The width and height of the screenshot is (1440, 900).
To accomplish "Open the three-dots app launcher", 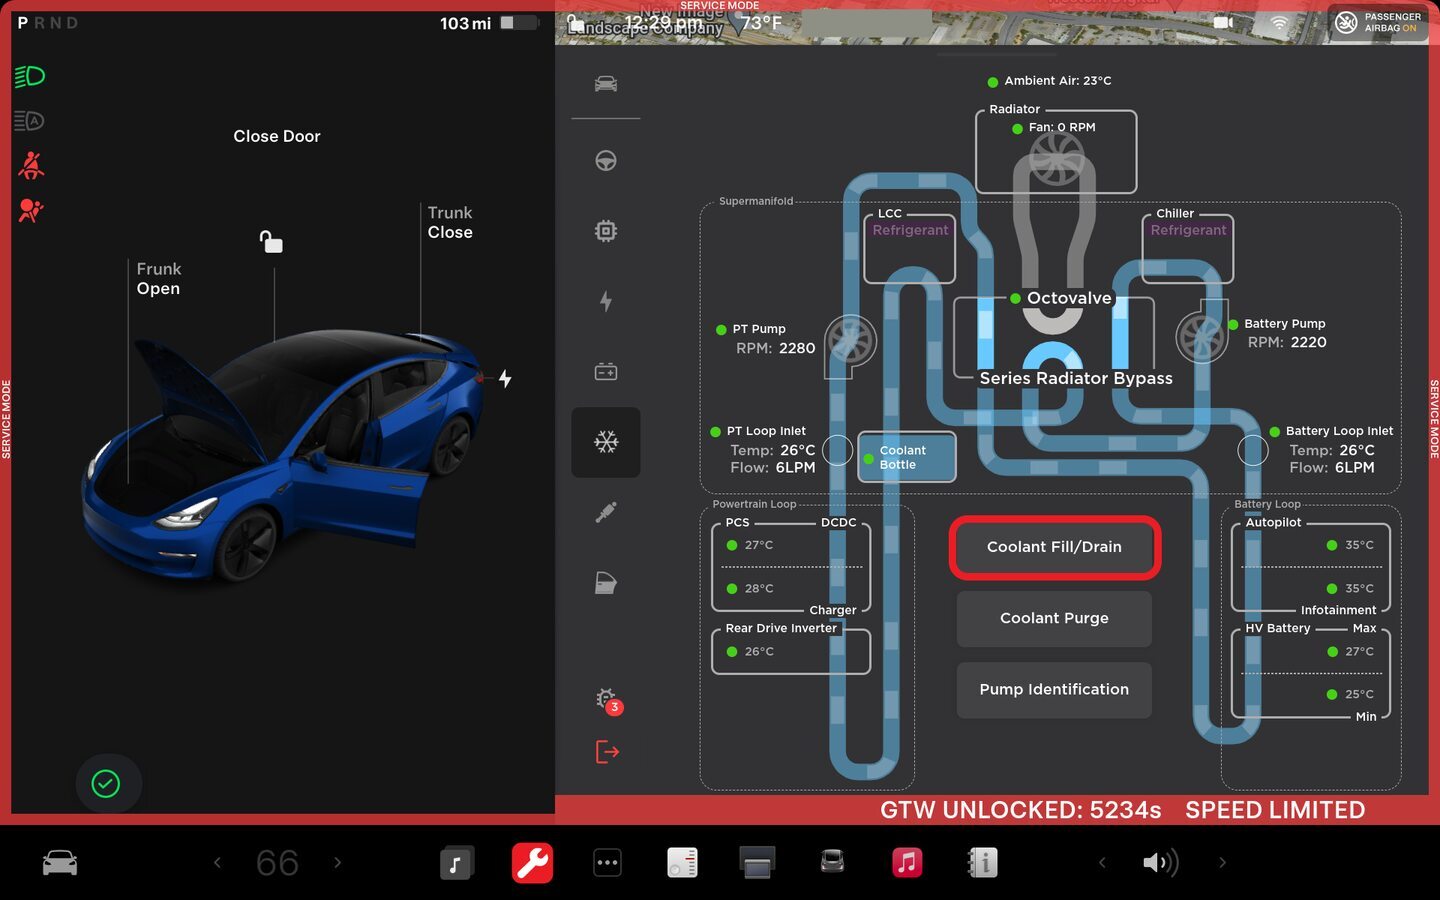I will point(607,862).
